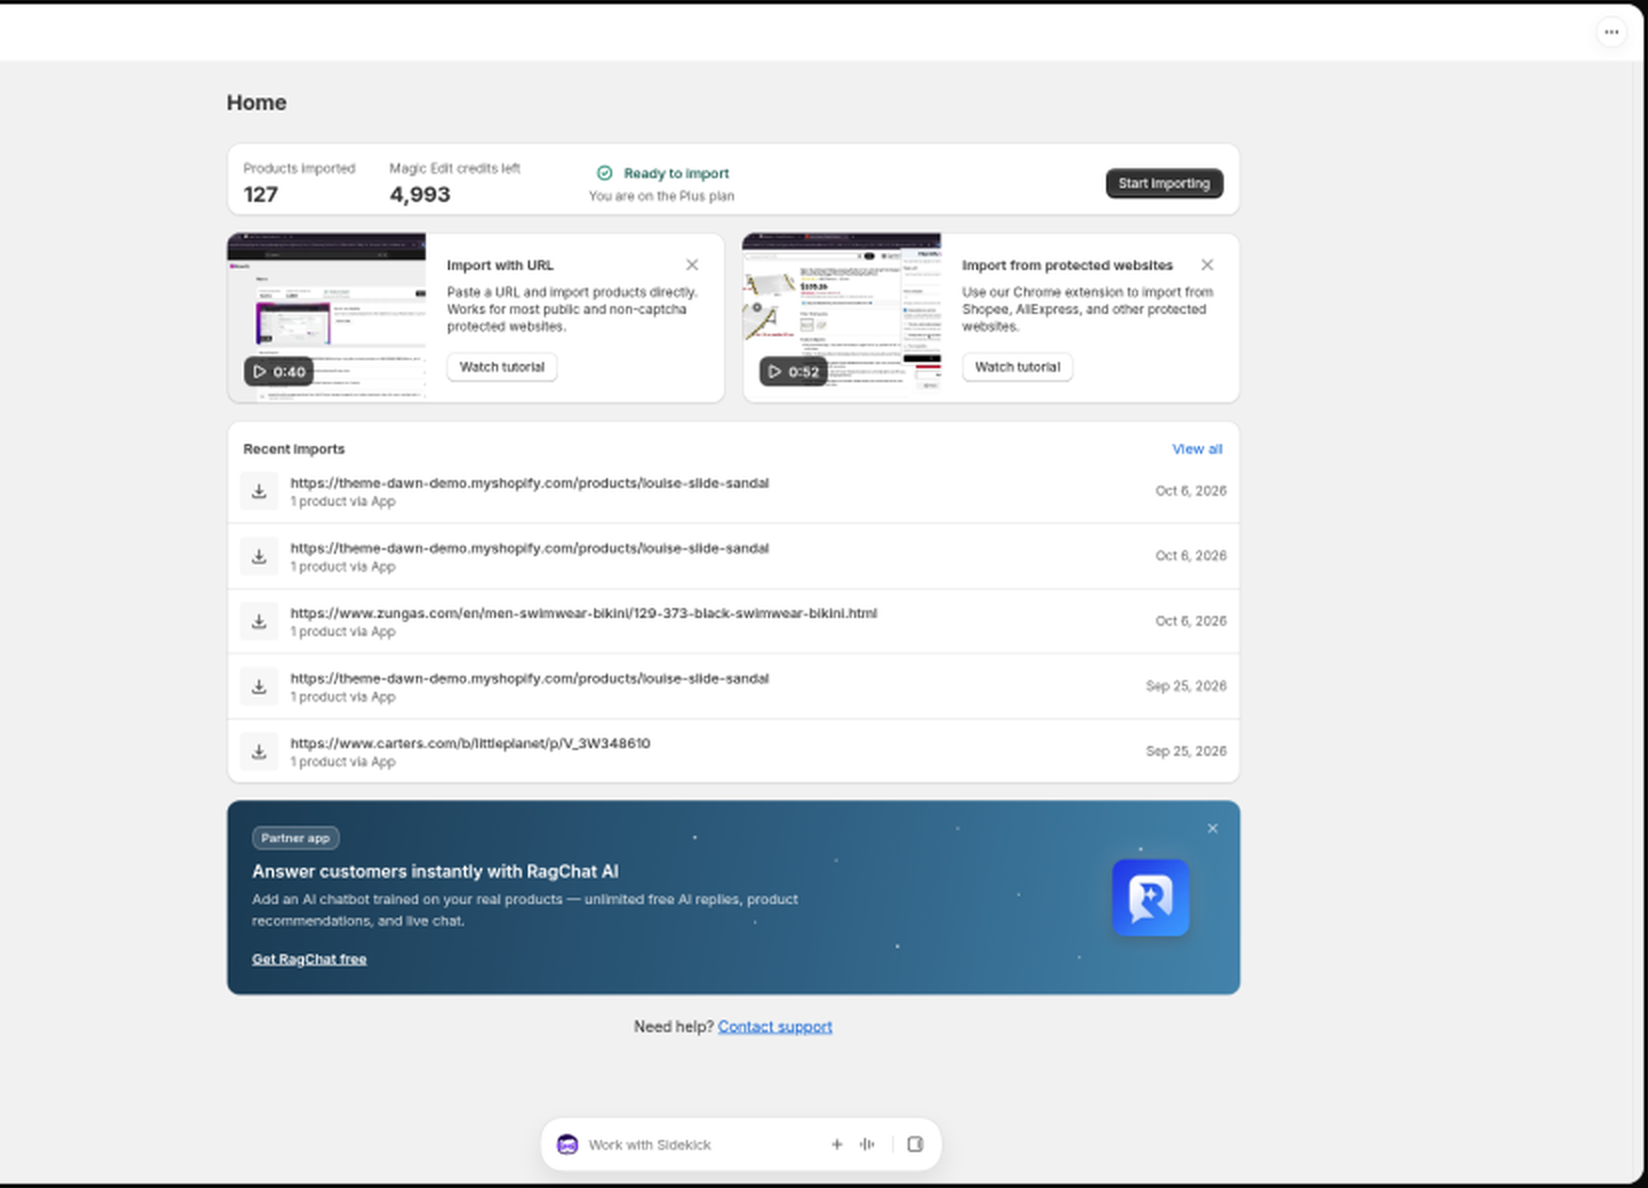Click the Sidekick avatar icon
The image size is (1648, 1188).
tap(568, 1144)
